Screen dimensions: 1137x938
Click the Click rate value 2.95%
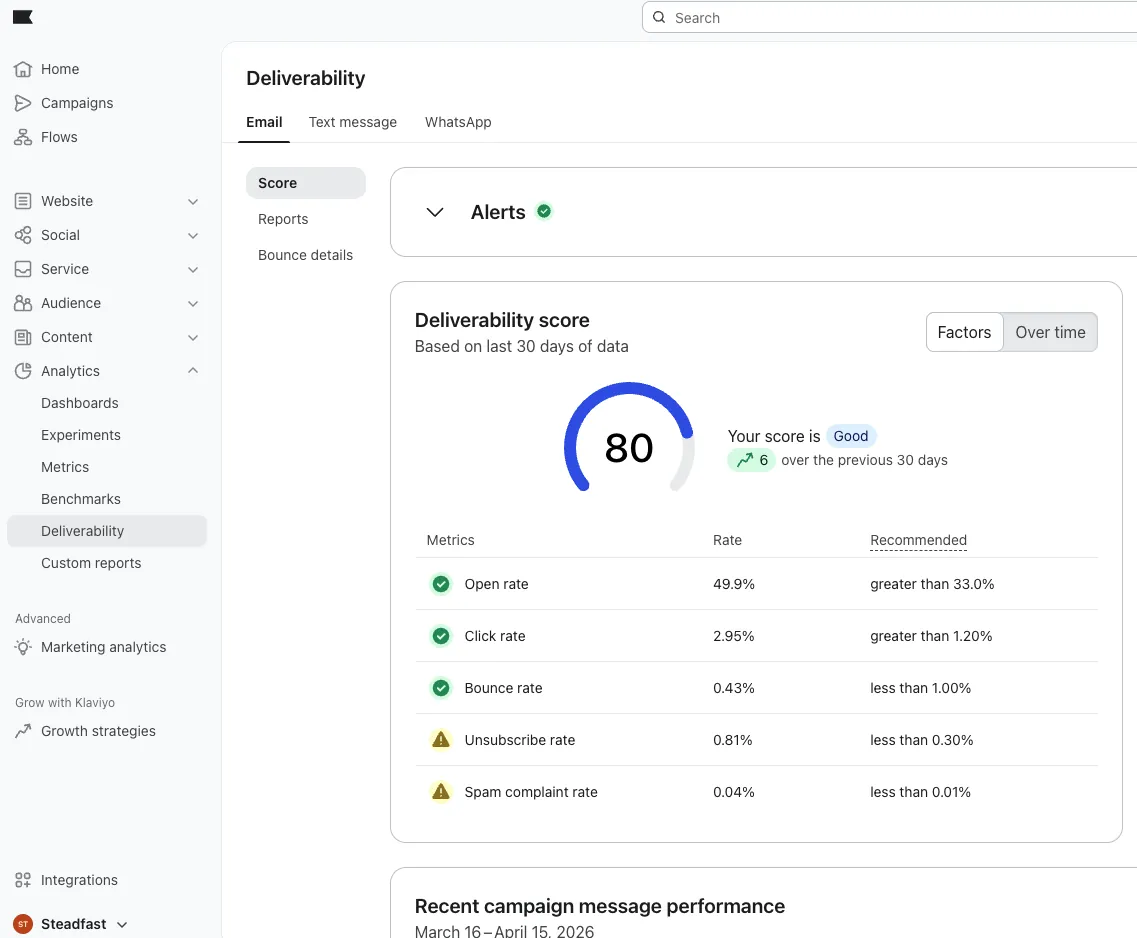pos(733,636)
